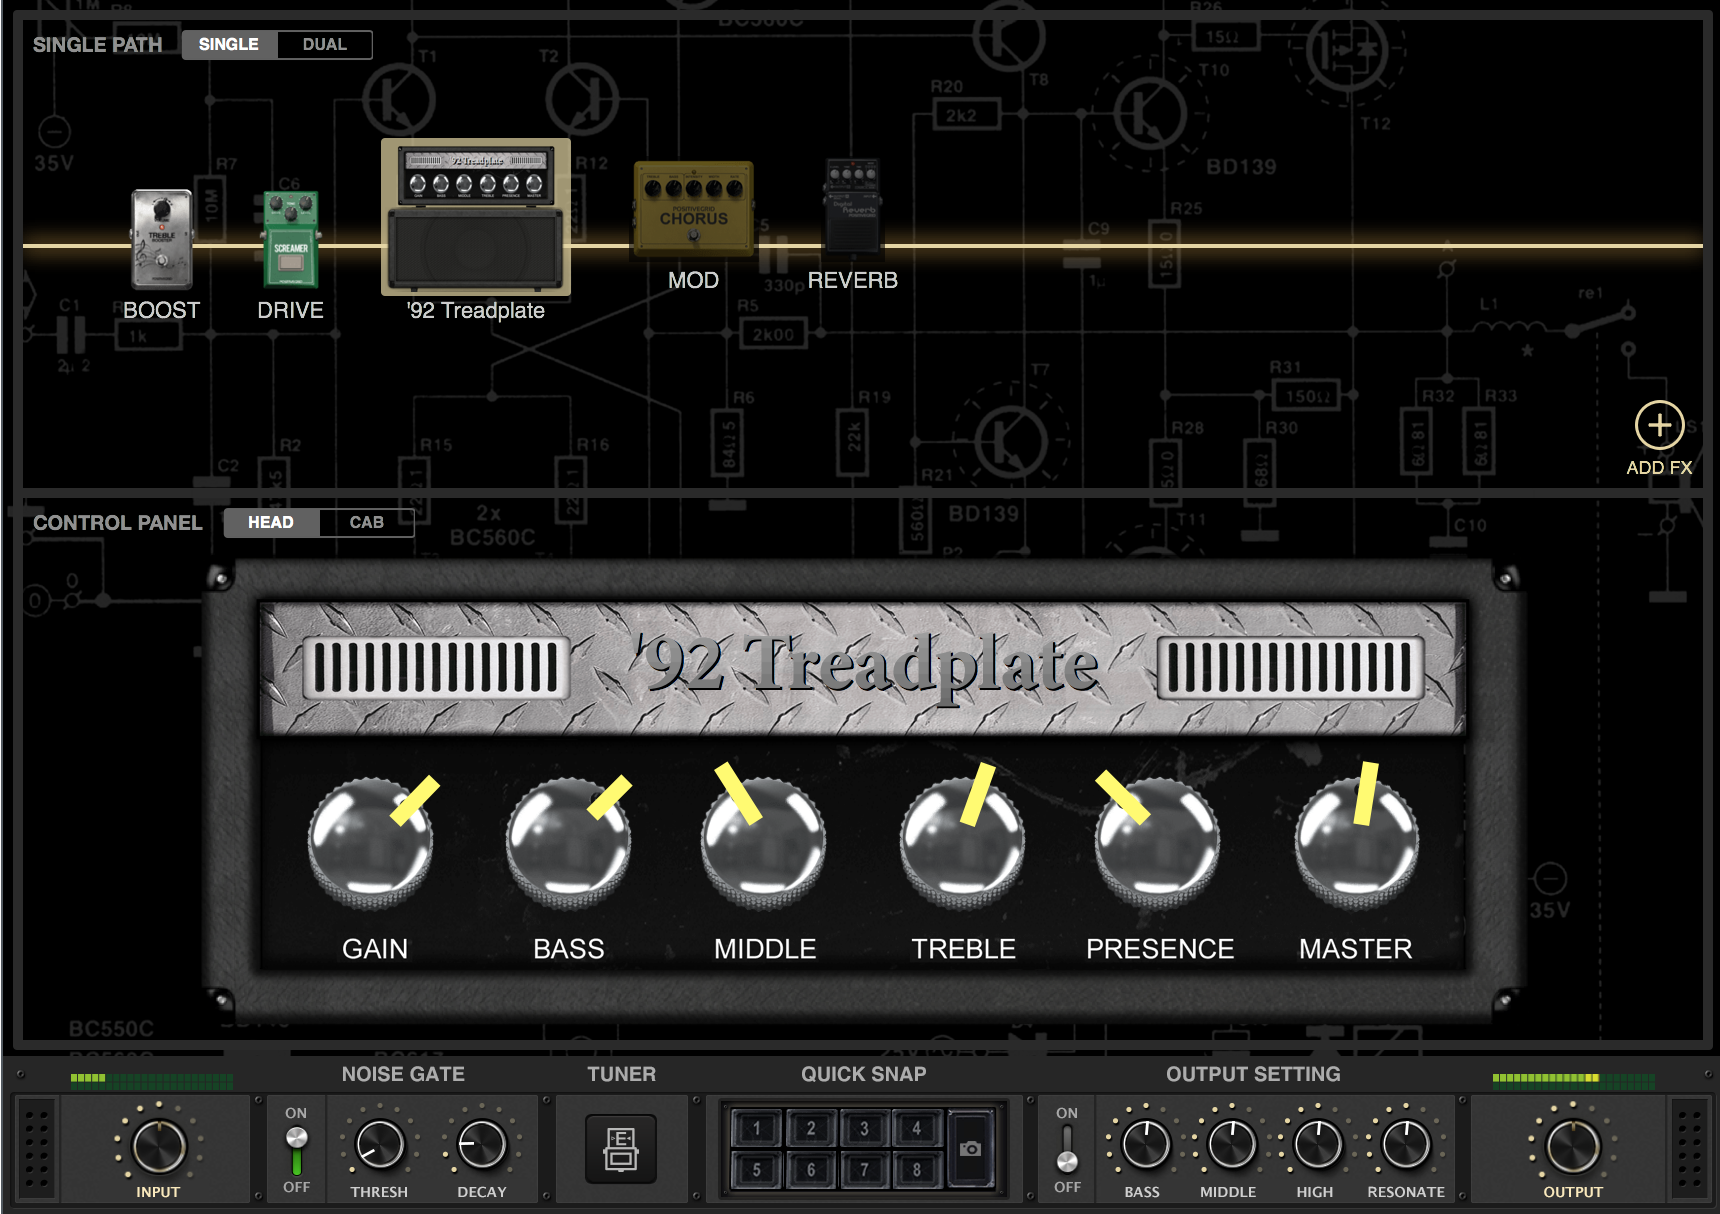Viewport: 1720px width, 1214px height.
Task: Click the Quick Snap camera icon
Action: pos(970,1149)
